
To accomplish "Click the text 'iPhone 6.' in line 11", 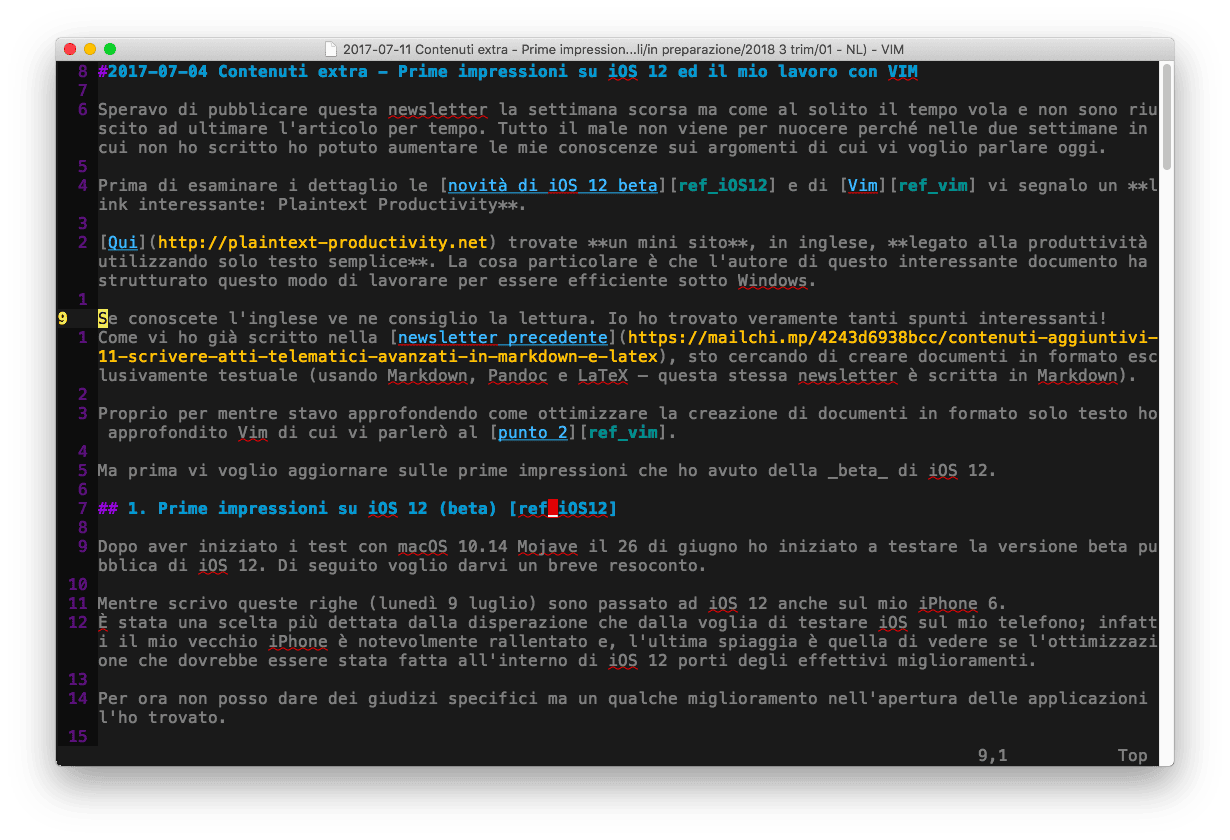I will point(963,604).
